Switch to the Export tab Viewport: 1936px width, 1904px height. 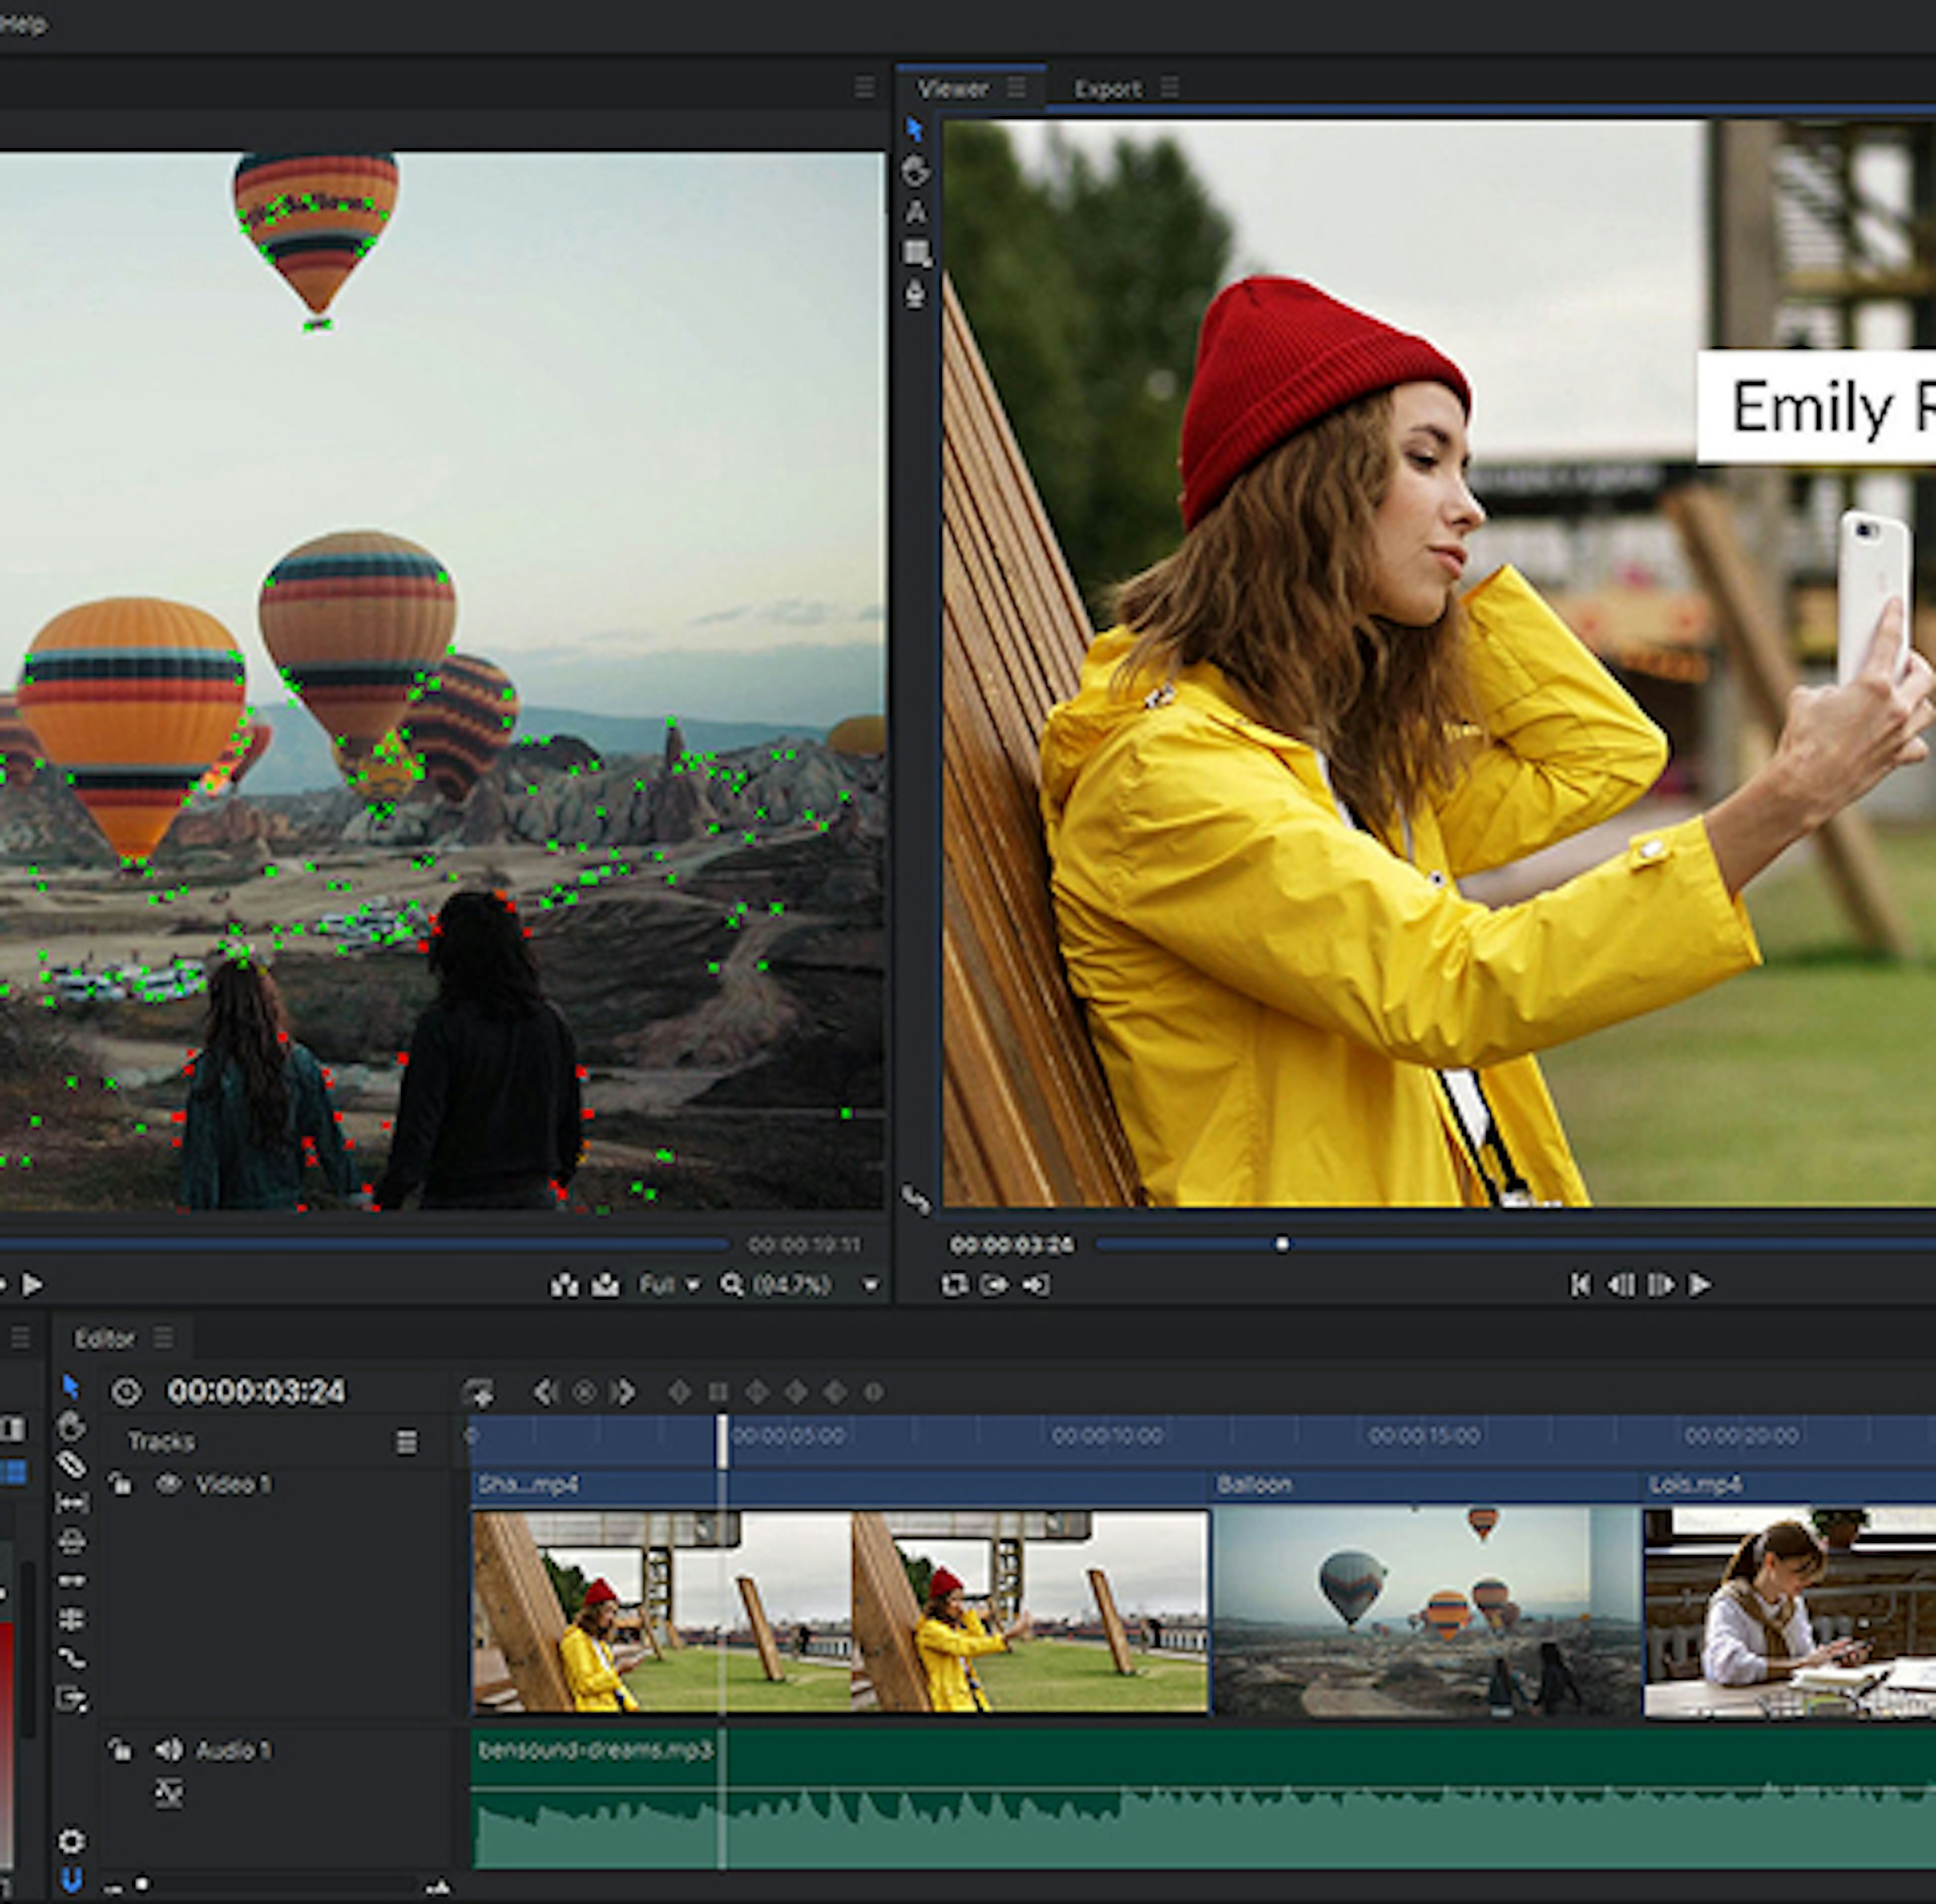(x=1107, y=89)
